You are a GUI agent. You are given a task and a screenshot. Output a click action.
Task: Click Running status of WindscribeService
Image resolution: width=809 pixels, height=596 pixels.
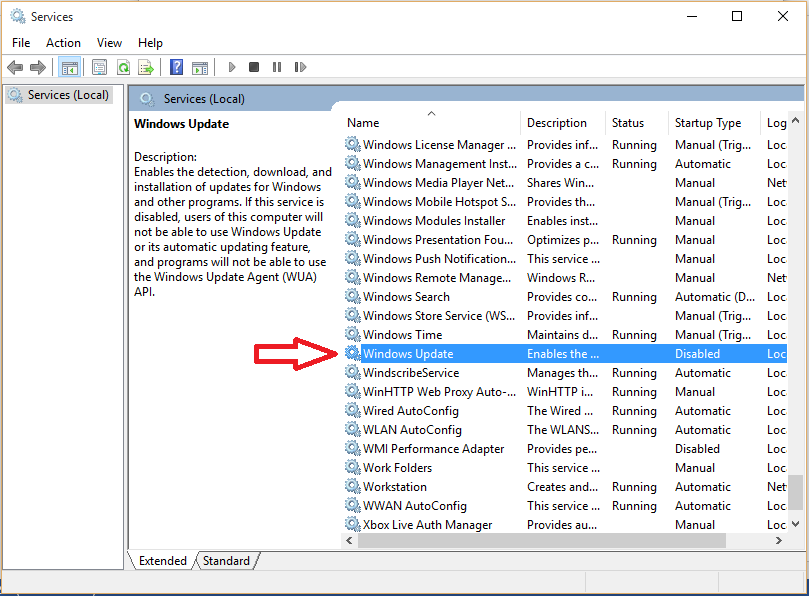(634, 373)
